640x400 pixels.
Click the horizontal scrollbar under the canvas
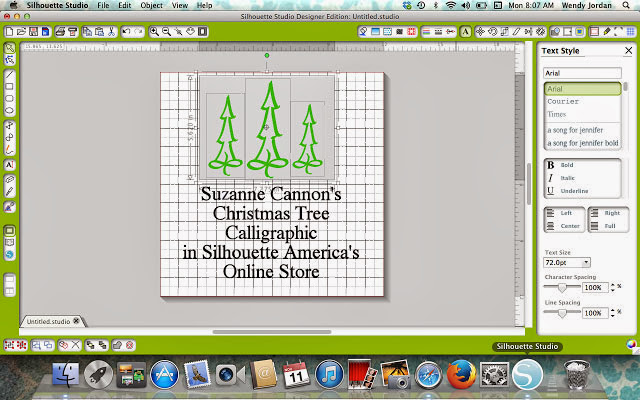click(x=272, y=332)
